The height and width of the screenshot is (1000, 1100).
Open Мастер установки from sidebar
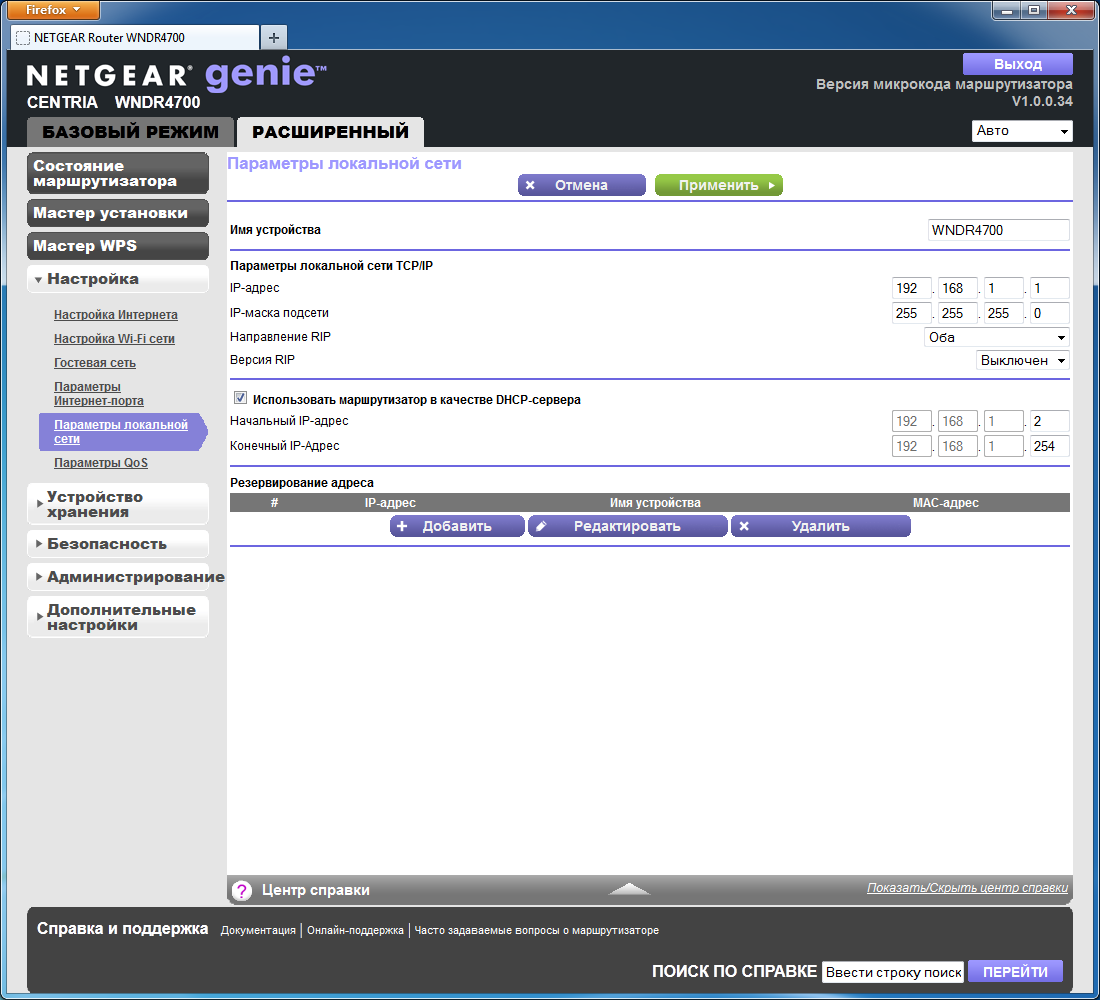click(x=118, y=213)
